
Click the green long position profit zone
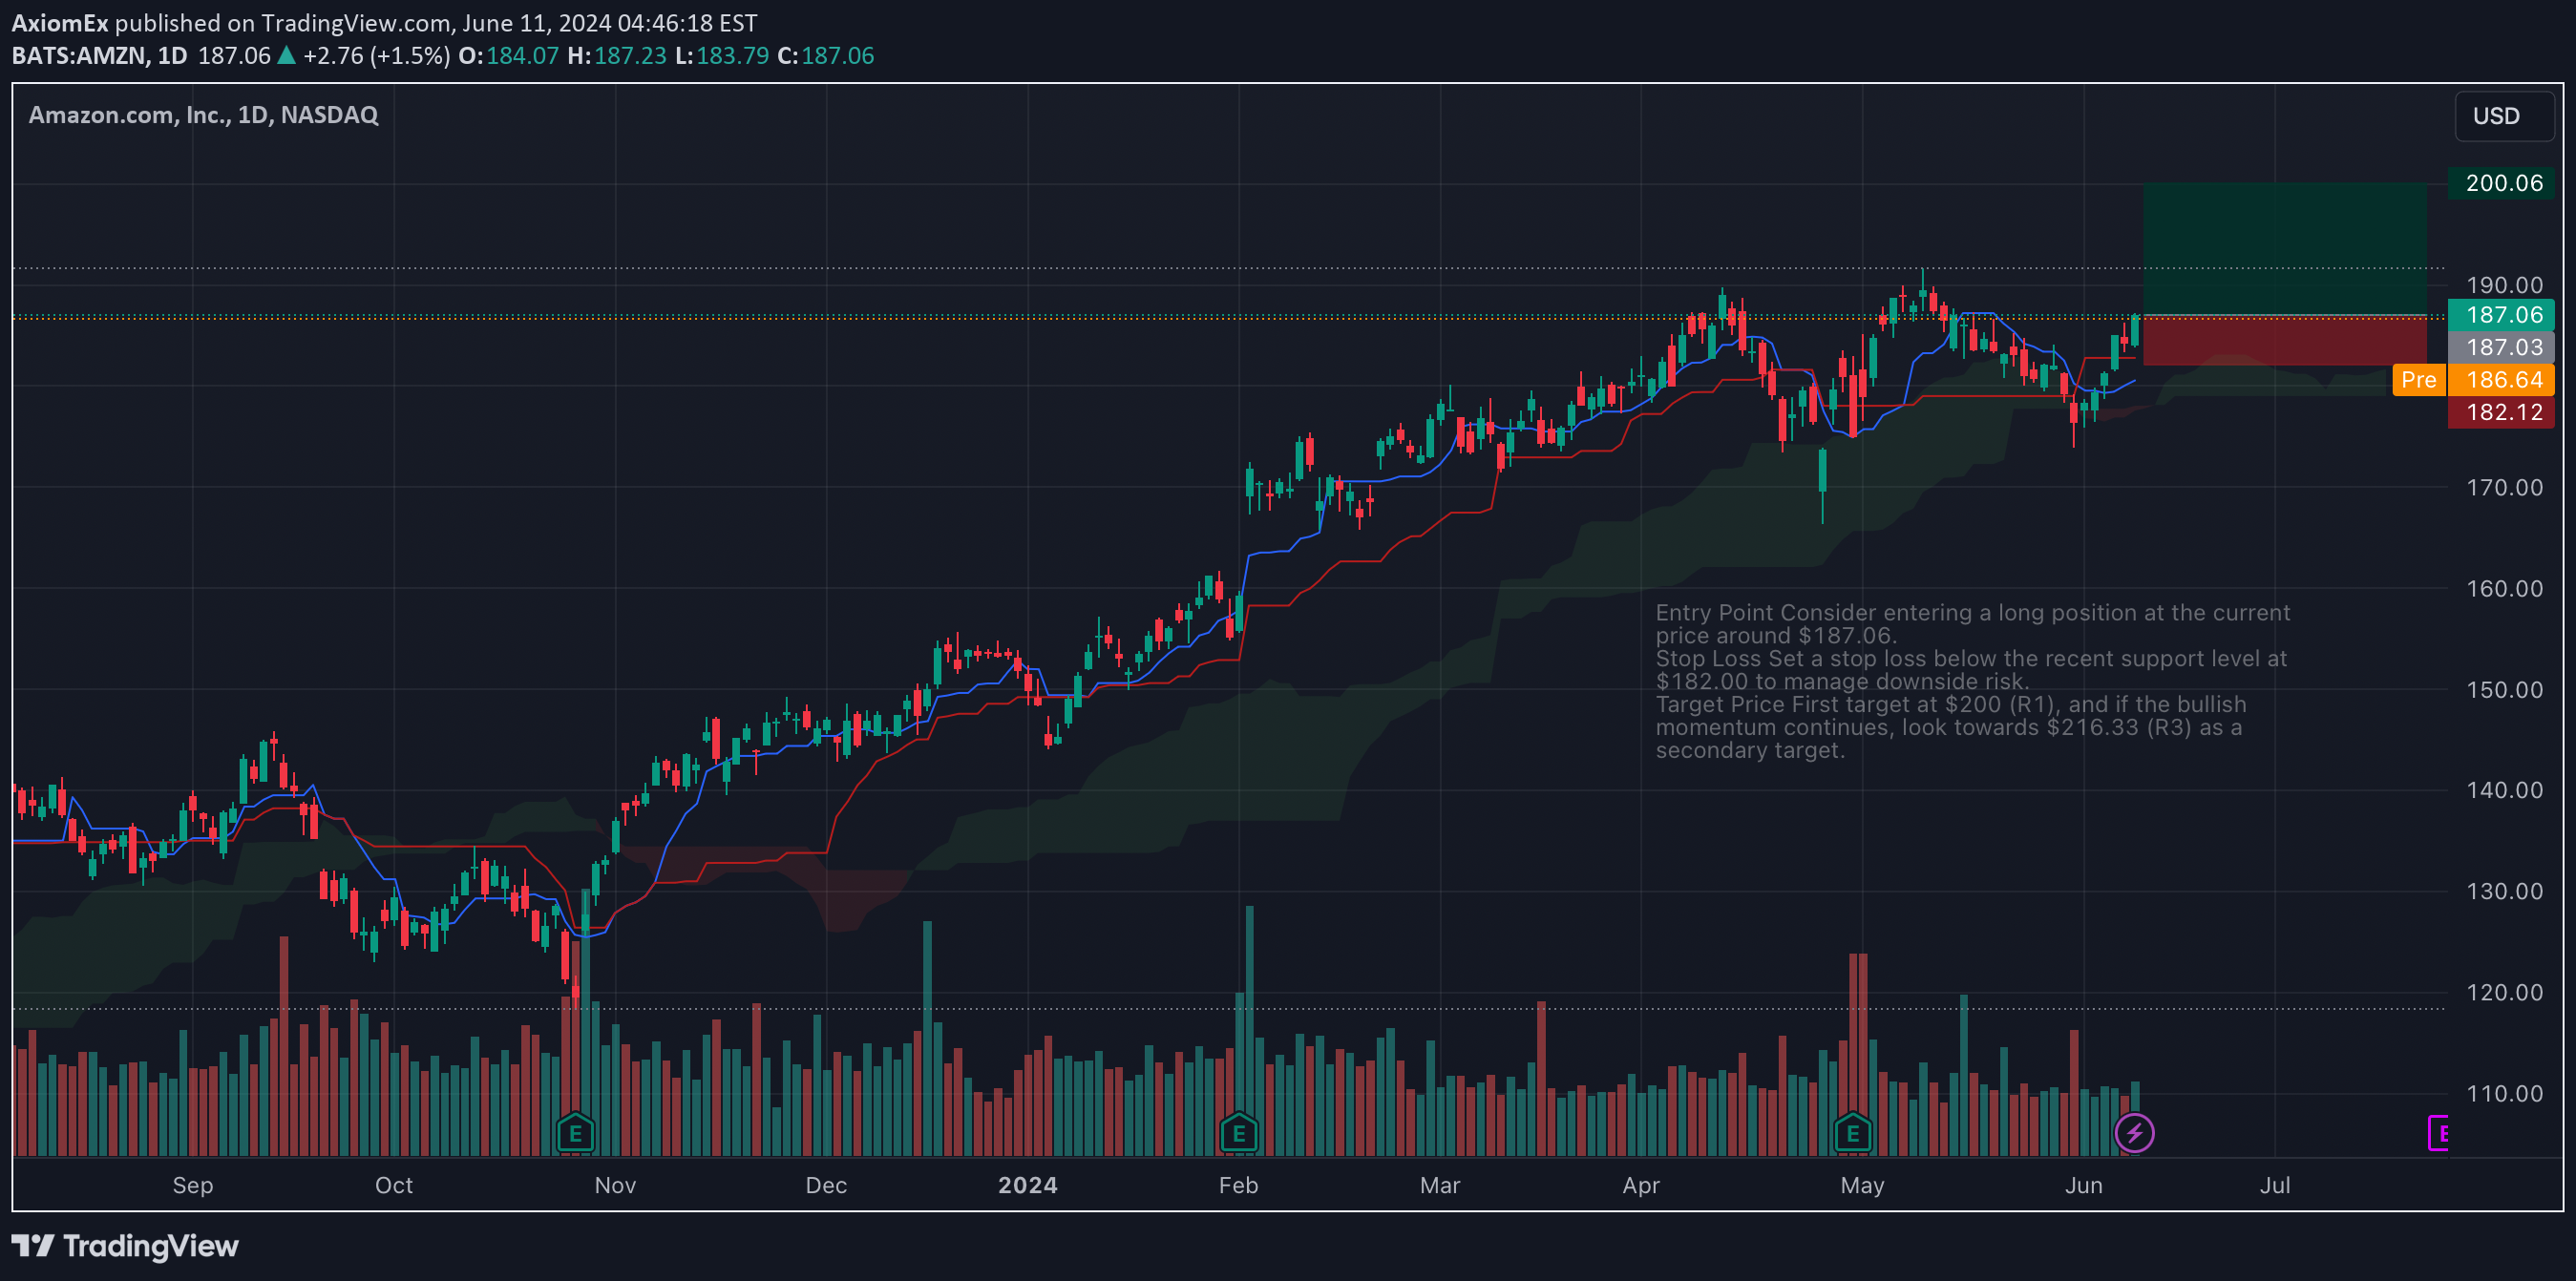pyautogui.click(x=2285, y=249)
